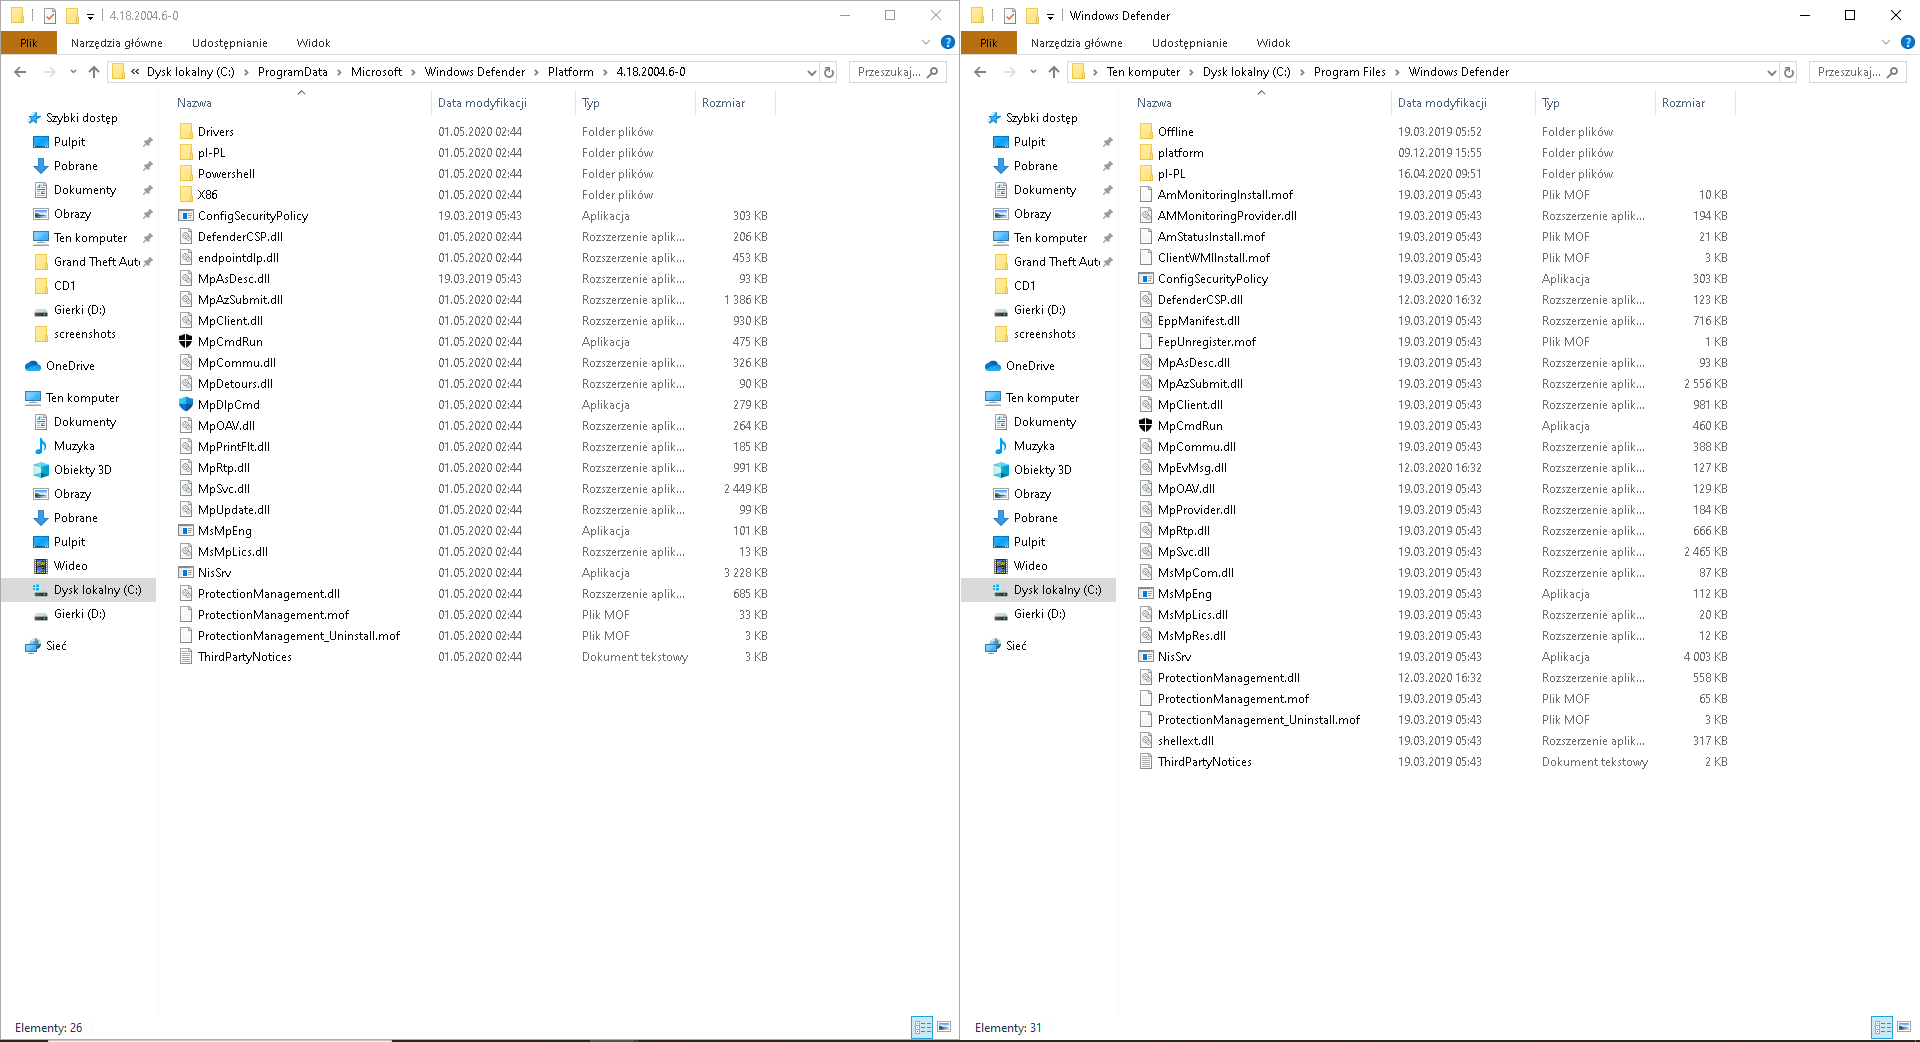Open the Offline folder in right window

(x=1175, y=132)
